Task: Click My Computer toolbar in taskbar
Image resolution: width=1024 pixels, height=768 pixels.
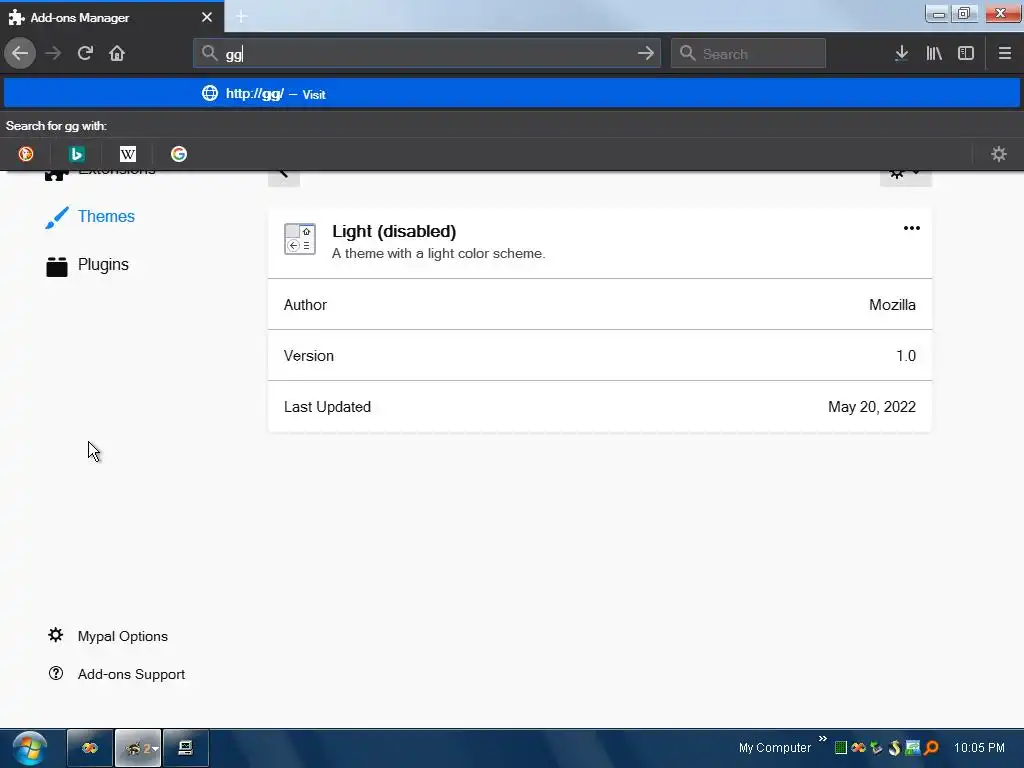Action: (x=775, y=748)
